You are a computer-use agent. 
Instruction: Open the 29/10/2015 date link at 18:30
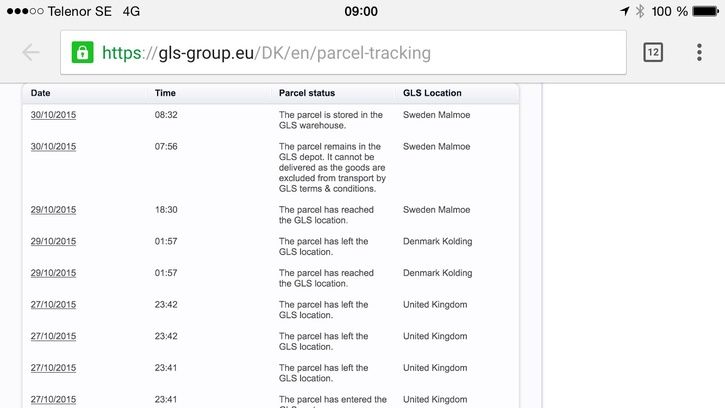(53, 210)
